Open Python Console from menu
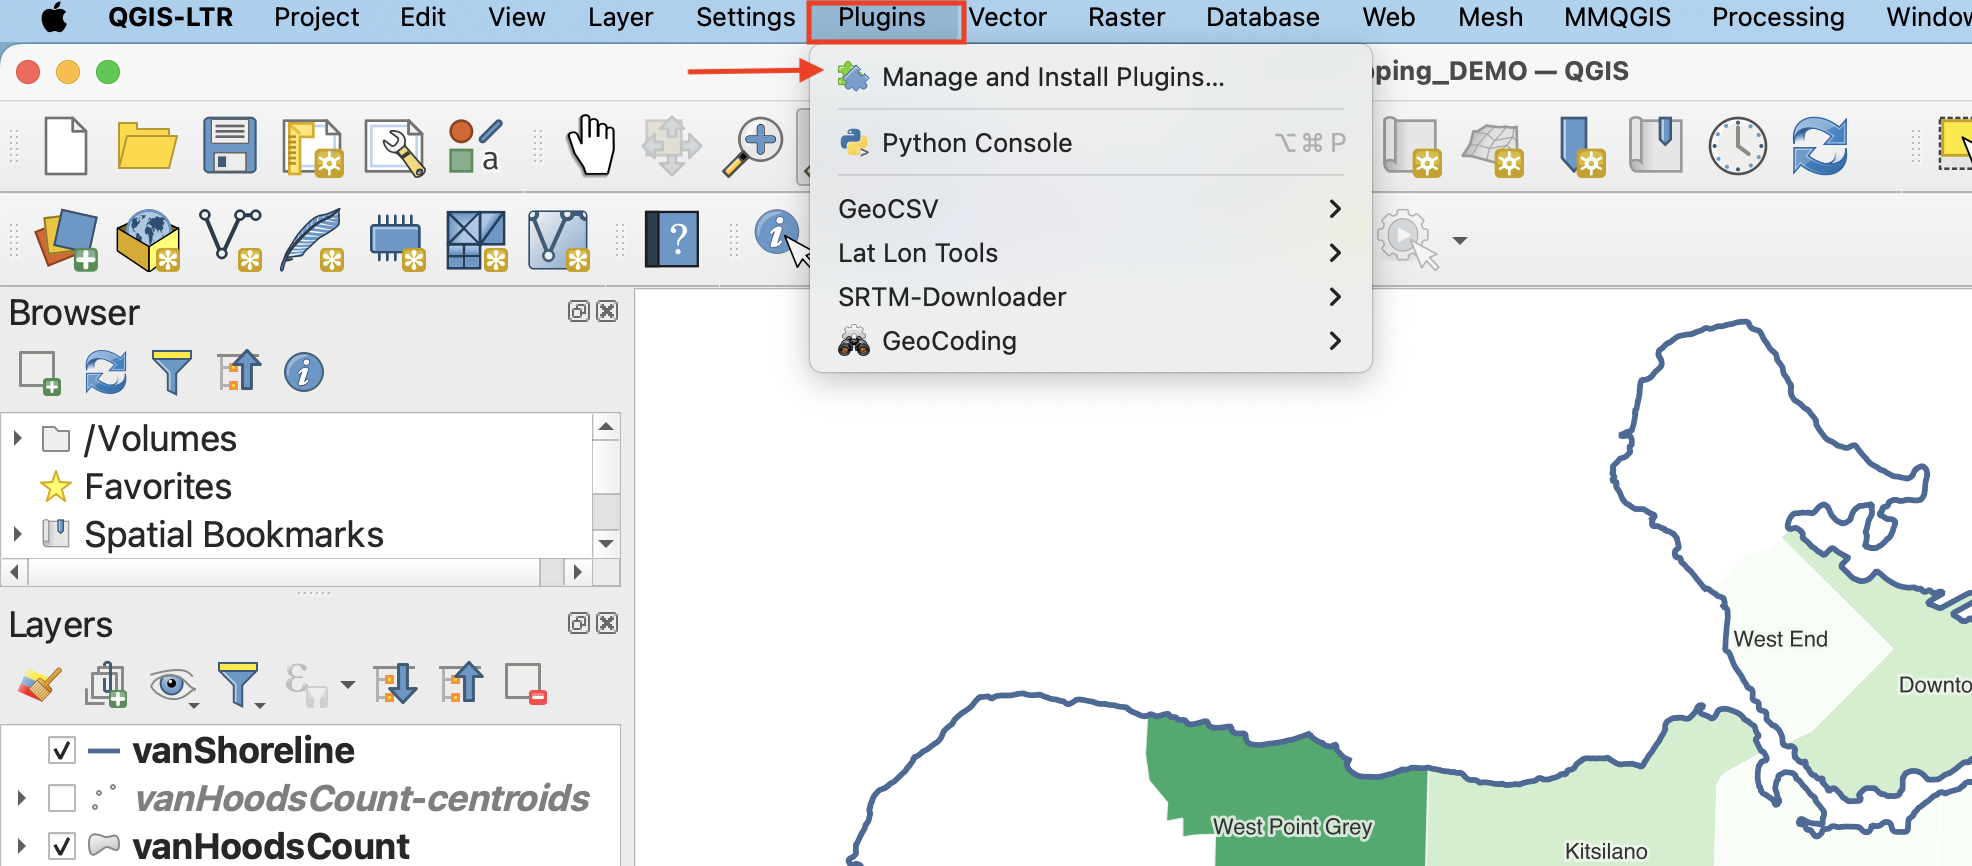 tap(976, 143)
